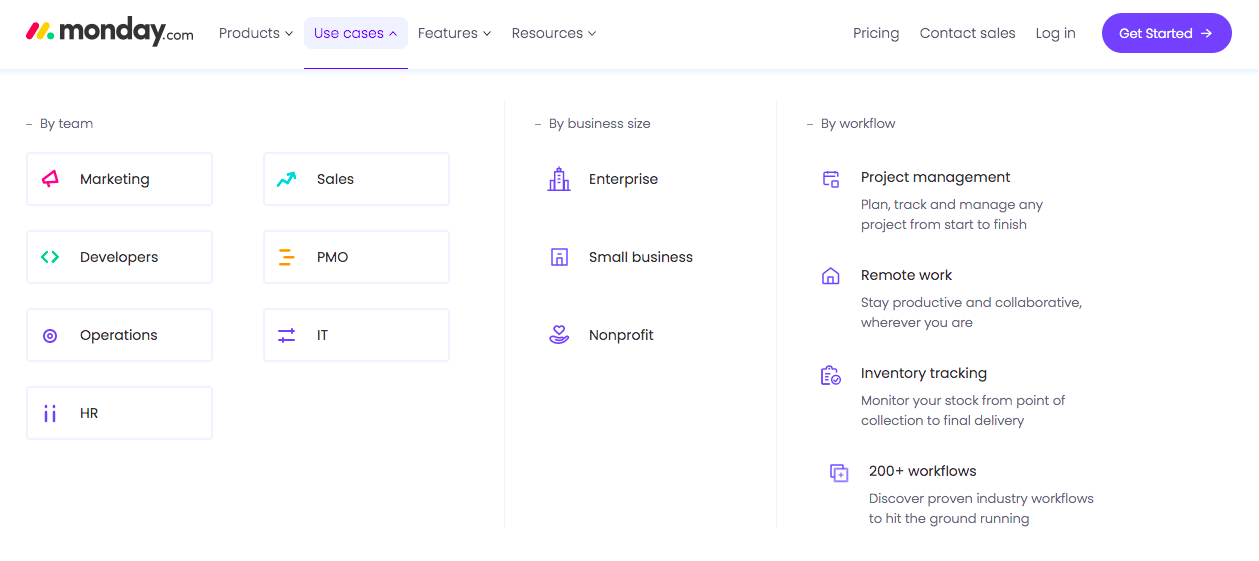Screen dimensions: 1259x561
Task: Collapse the Use cases dropdown
Action: click(x=355, y=33)
